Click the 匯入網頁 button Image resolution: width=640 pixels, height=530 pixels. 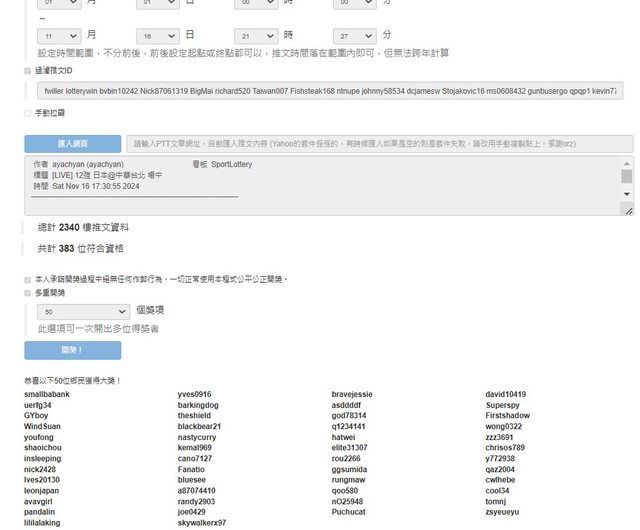[72, 144]
